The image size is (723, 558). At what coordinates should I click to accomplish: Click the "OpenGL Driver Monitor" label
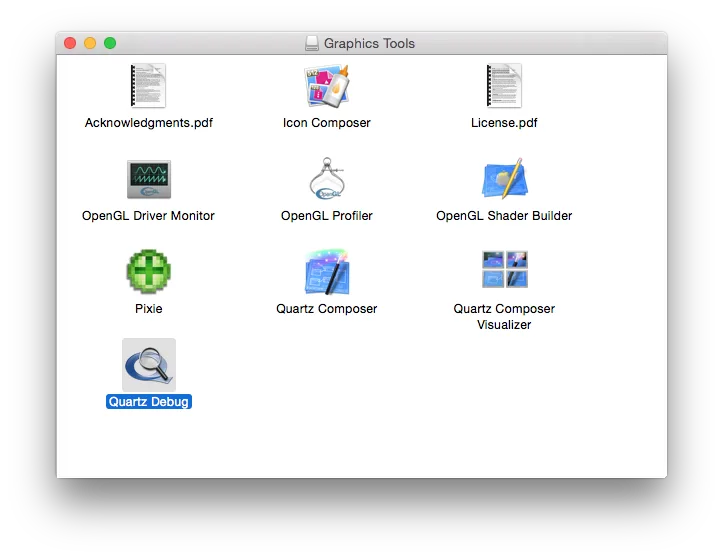pyautogui.click(x=148, y=216)
